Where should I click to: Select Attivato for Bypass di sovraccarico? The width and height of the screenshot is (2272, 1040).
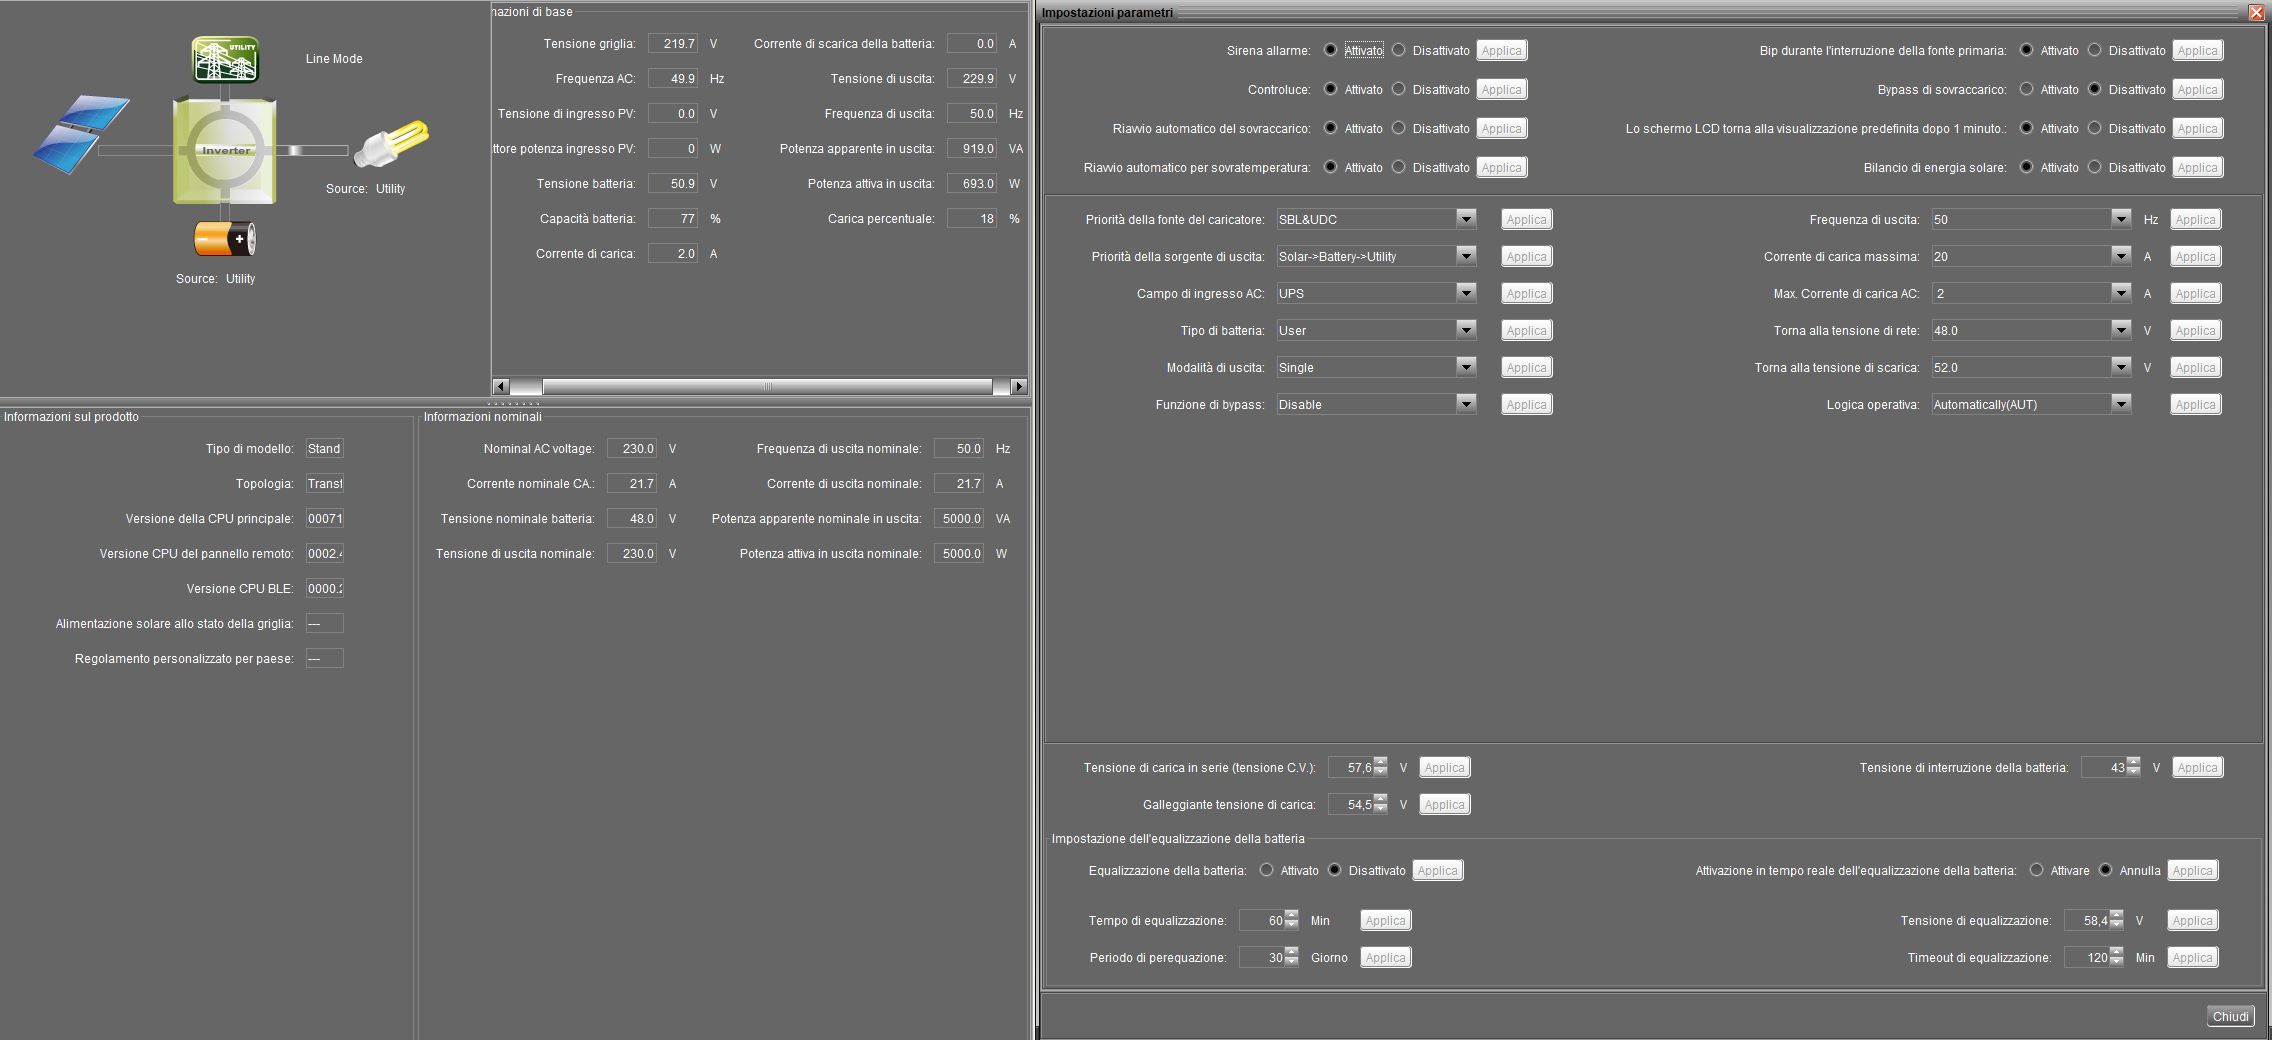2026,89
